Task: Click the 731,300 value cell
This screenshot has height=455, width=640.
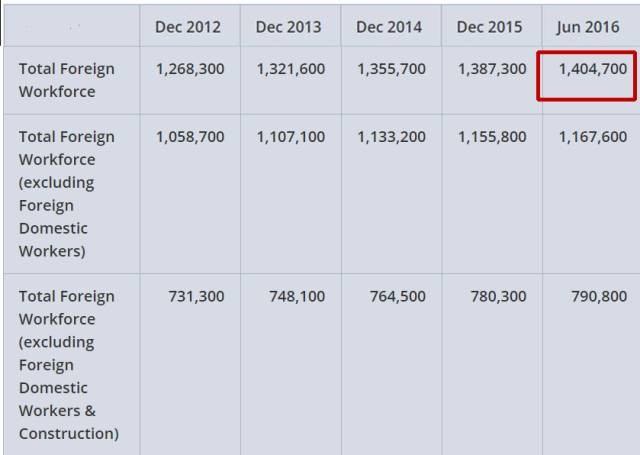Action: click(x=198, y=296)
